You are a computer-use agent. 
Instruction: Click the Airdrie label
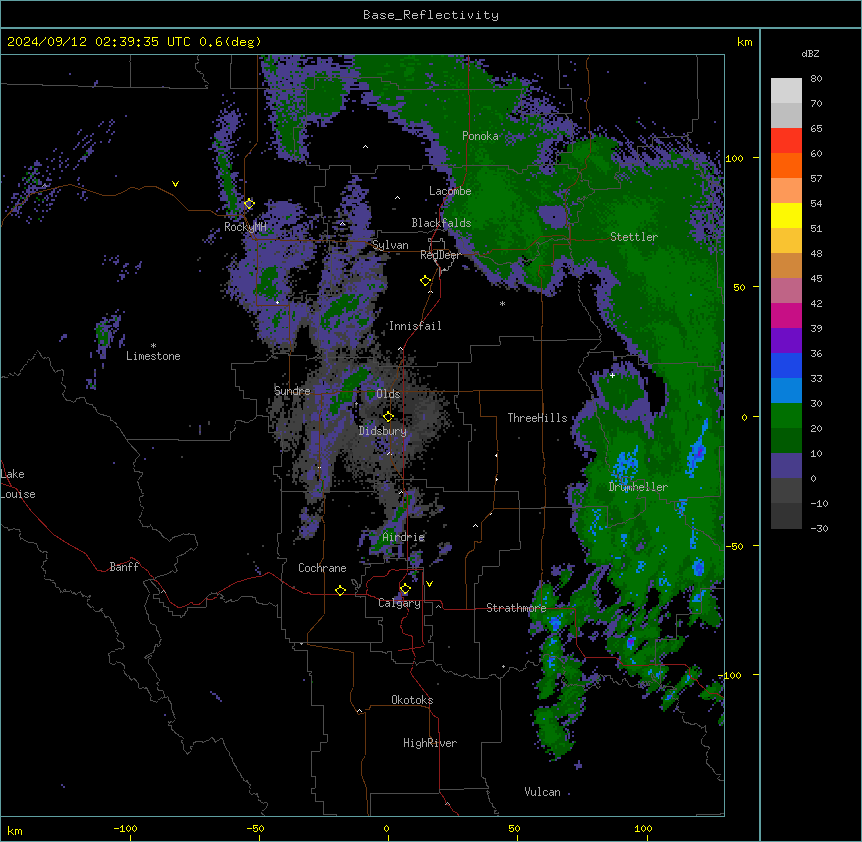point(404,537)
